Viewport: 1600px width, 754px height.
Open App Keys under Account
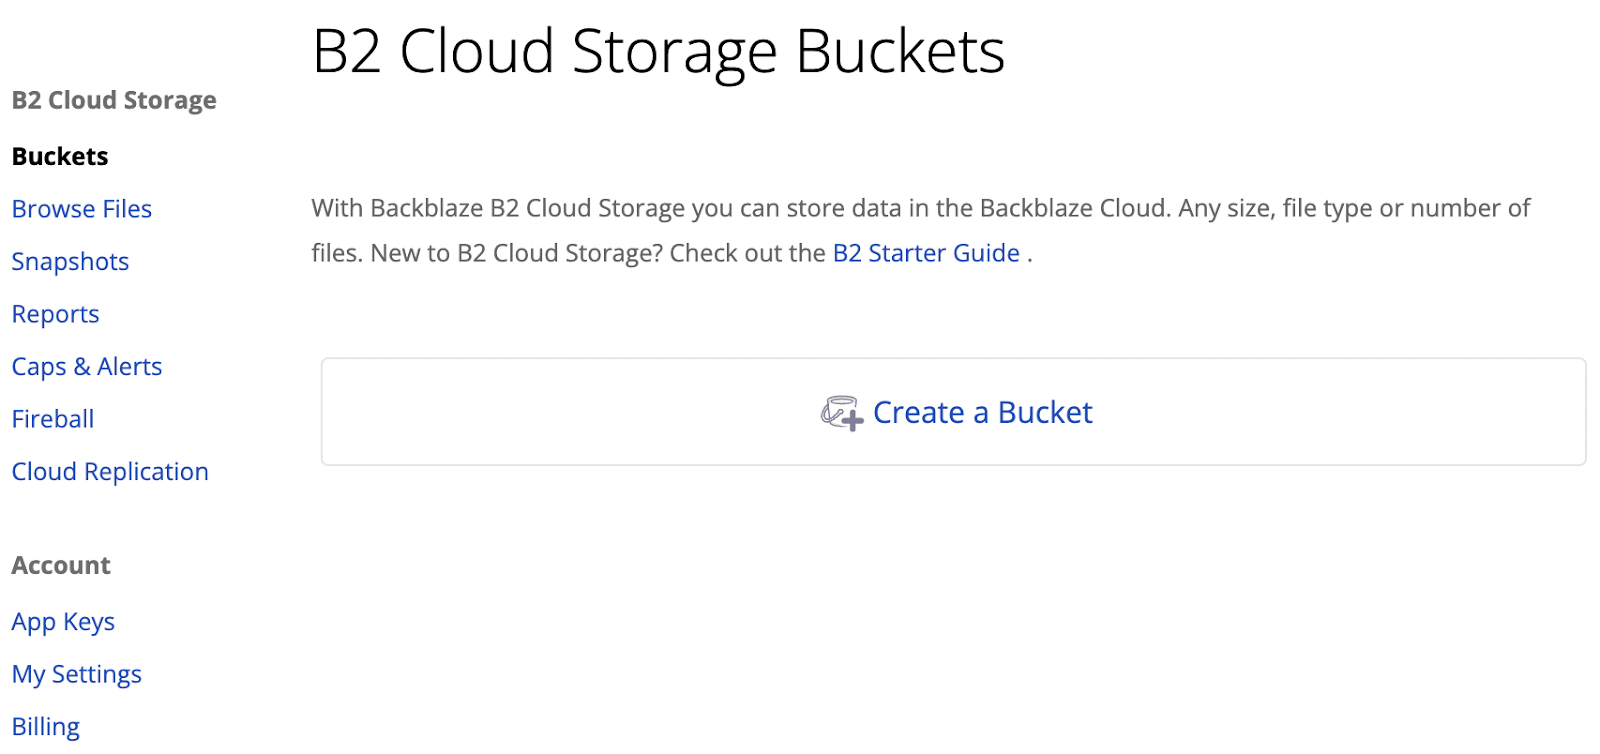(x=63, y=622)
